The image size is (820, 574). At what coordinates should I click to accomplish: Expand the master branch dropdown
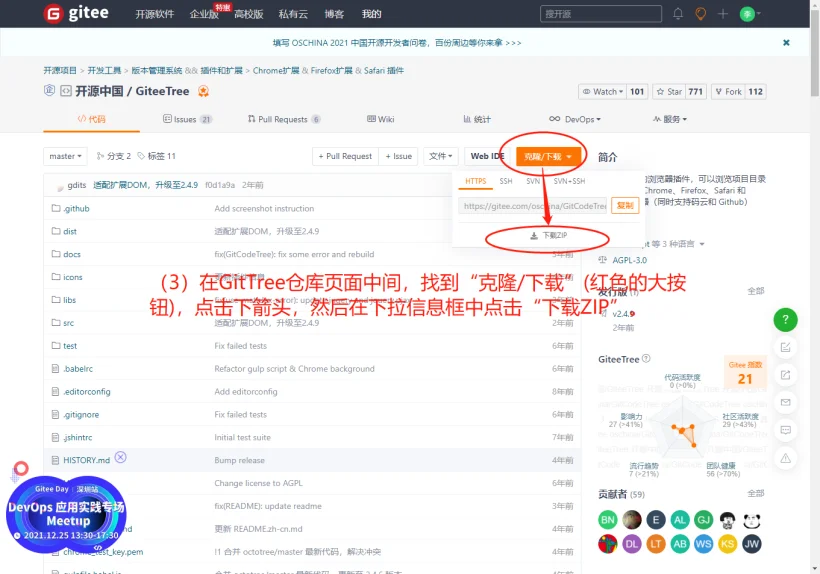tap(65, 156)
